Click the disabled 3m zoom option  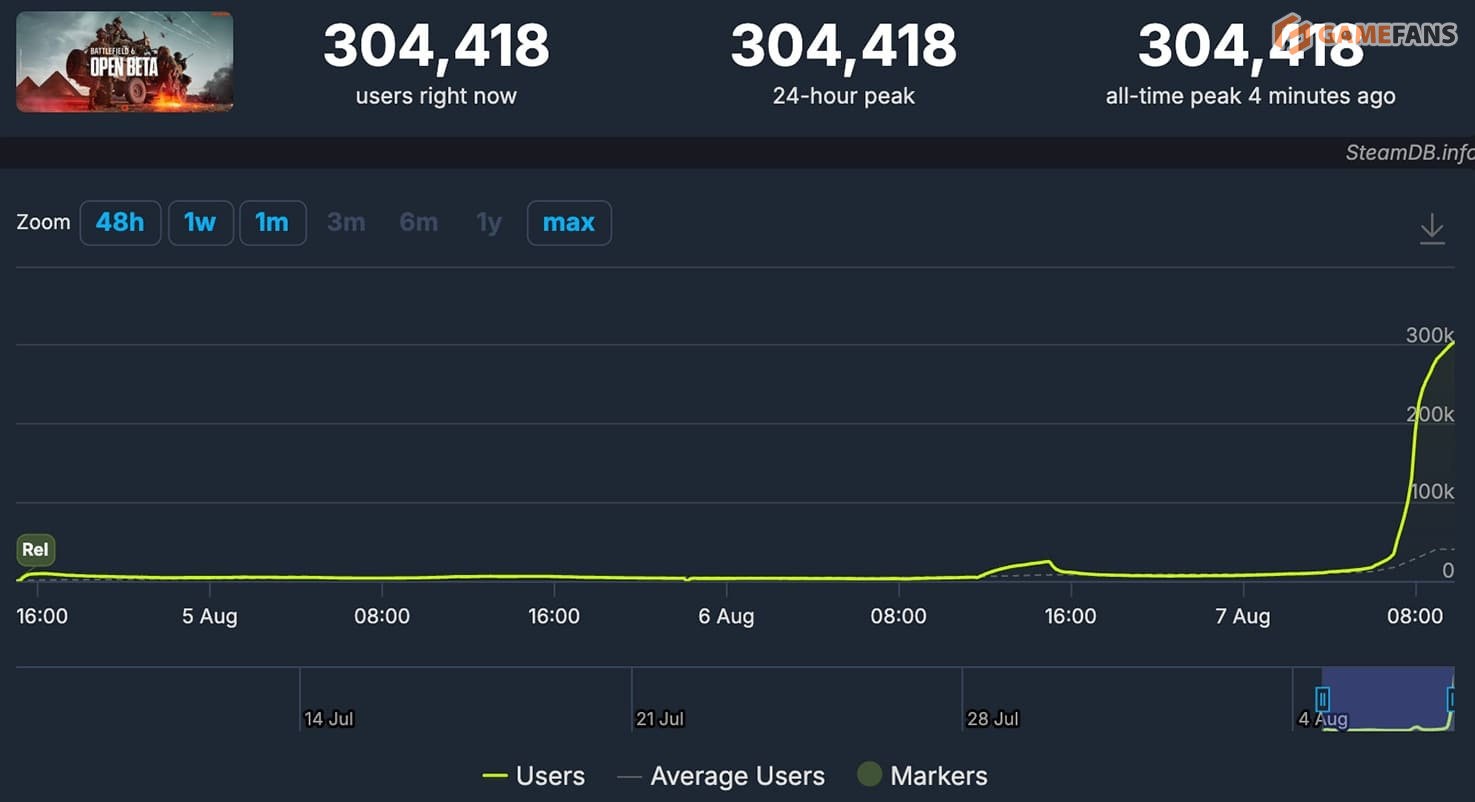point(346,222)
